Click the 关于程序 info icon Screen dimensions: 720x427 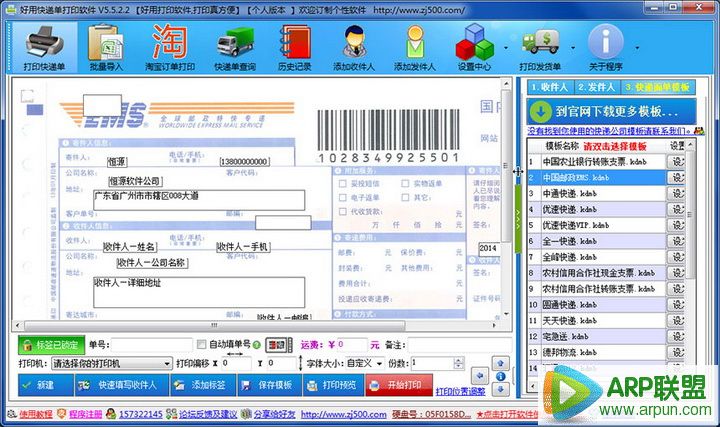click(604, 45)
